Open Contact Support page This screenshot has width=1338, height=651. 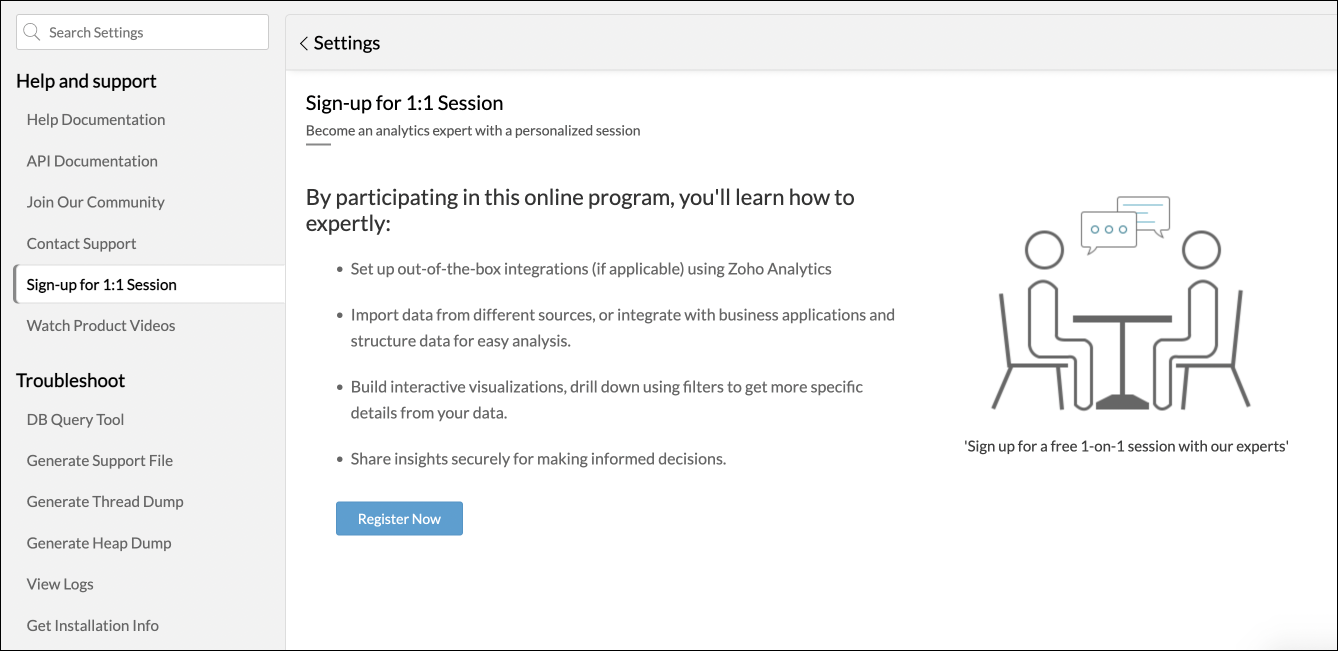tap(82, 244)
